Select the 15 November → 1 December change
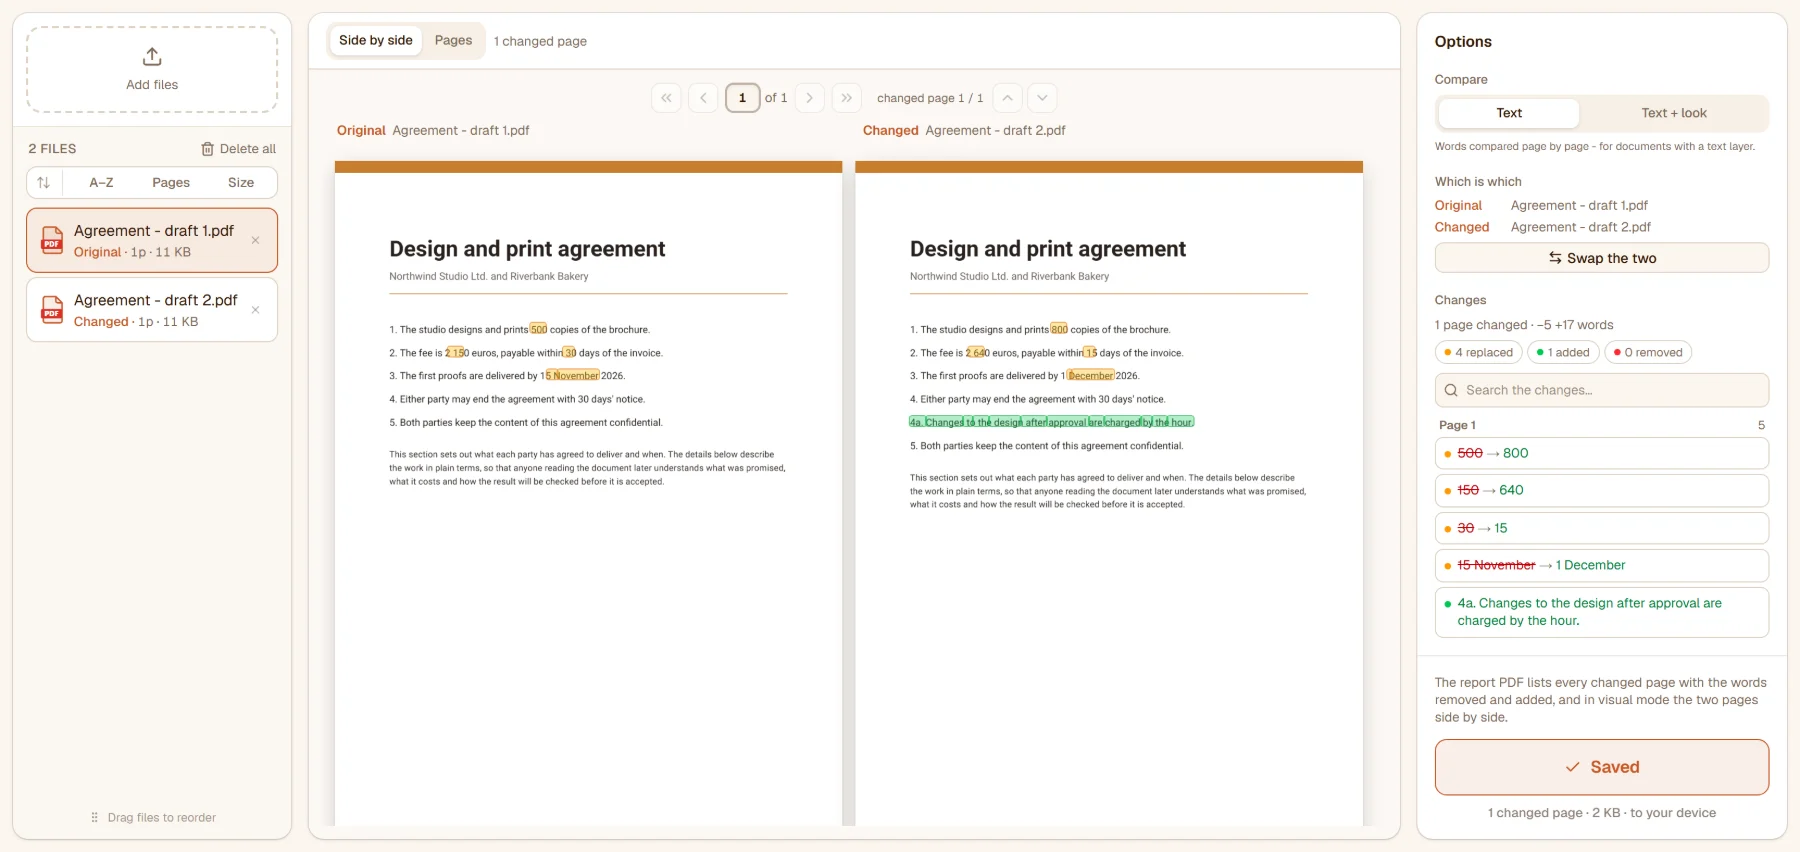Screen dimensions: 1800x852 coord(1602,565)
